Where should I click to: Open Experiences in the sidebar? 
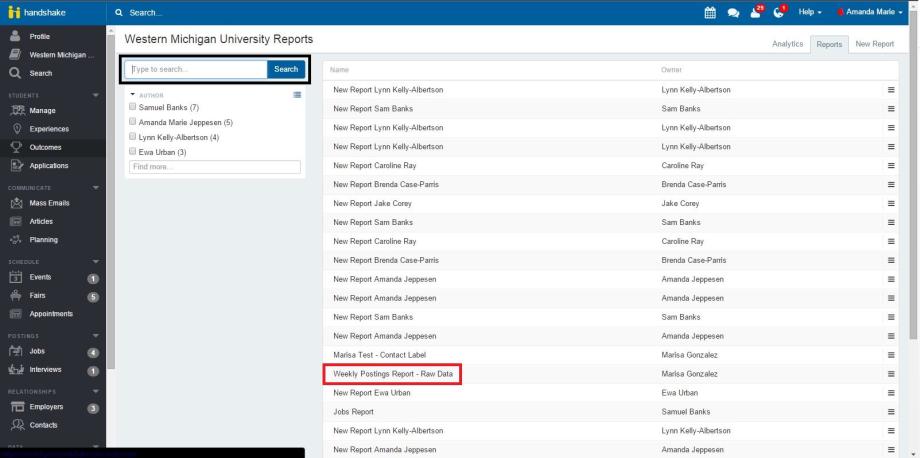[x=49, y=129]
